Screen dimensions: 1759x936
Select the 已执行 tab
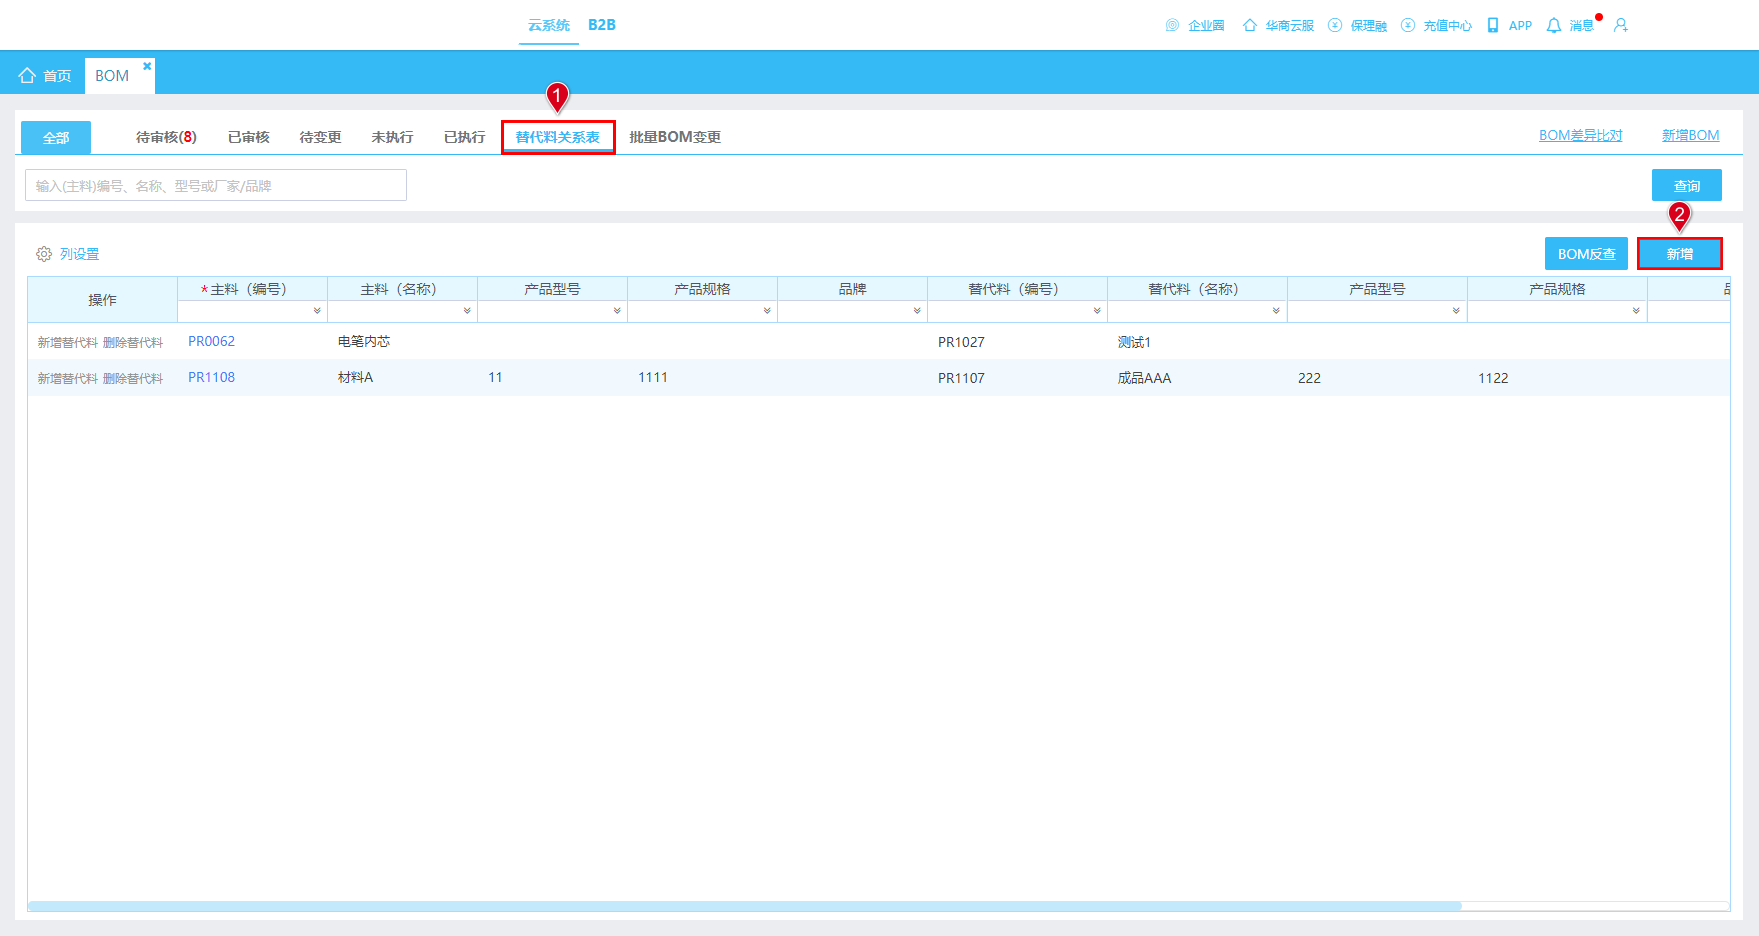click(465, 137)
